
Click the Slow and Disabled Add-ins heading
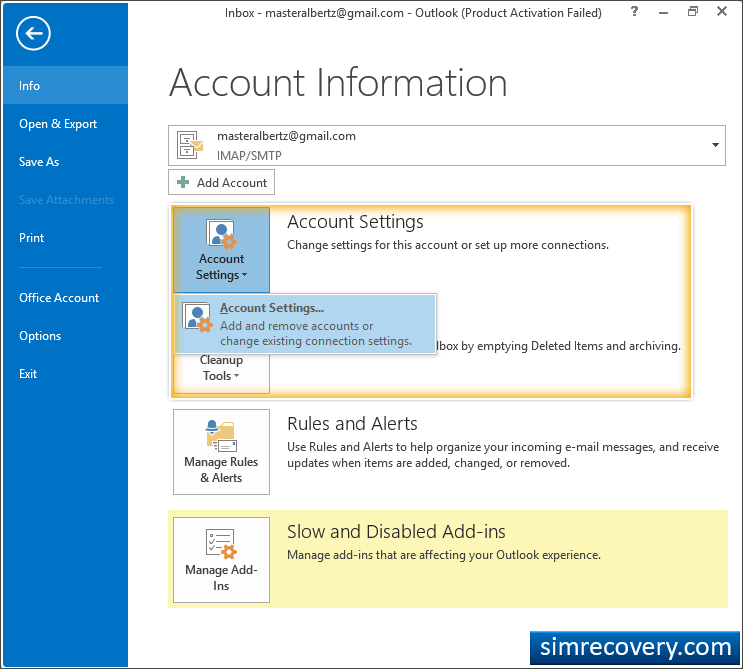[x=396, y=532]
